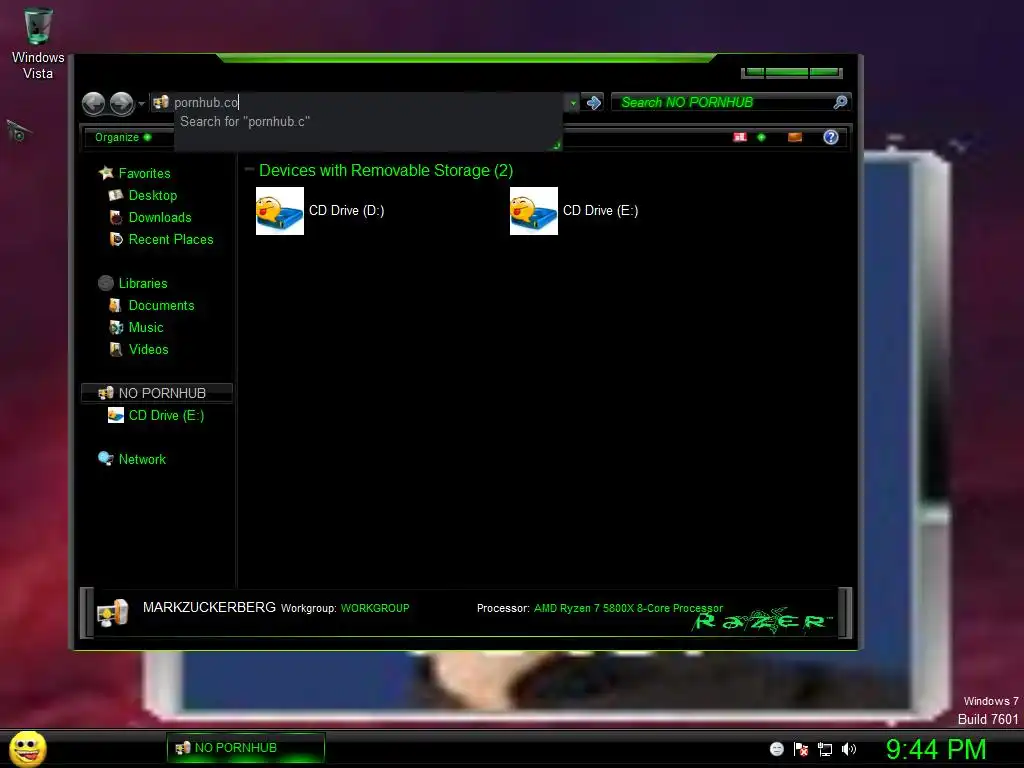The image size is (1024, 768).
Task: Open Favorites in the navigation pane
Action: [x=144, y=173]
